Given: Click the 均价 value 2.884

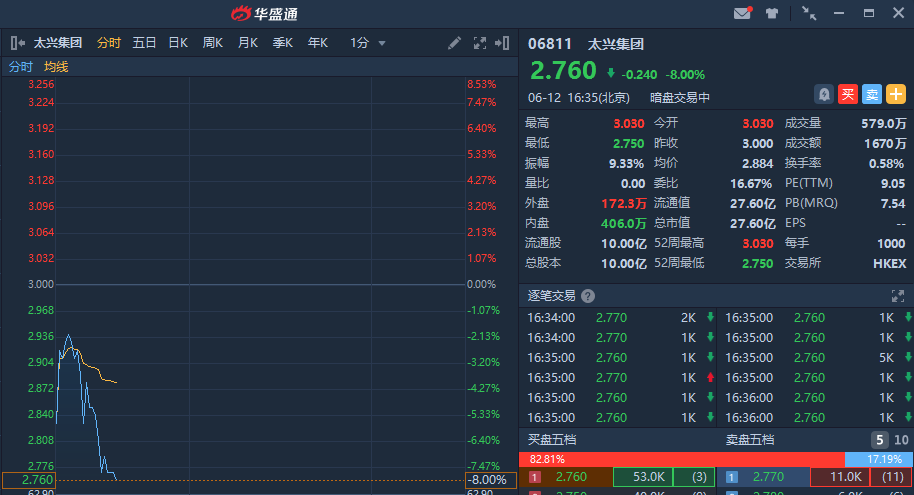Looking at the screenshot, I should [757, 163].
